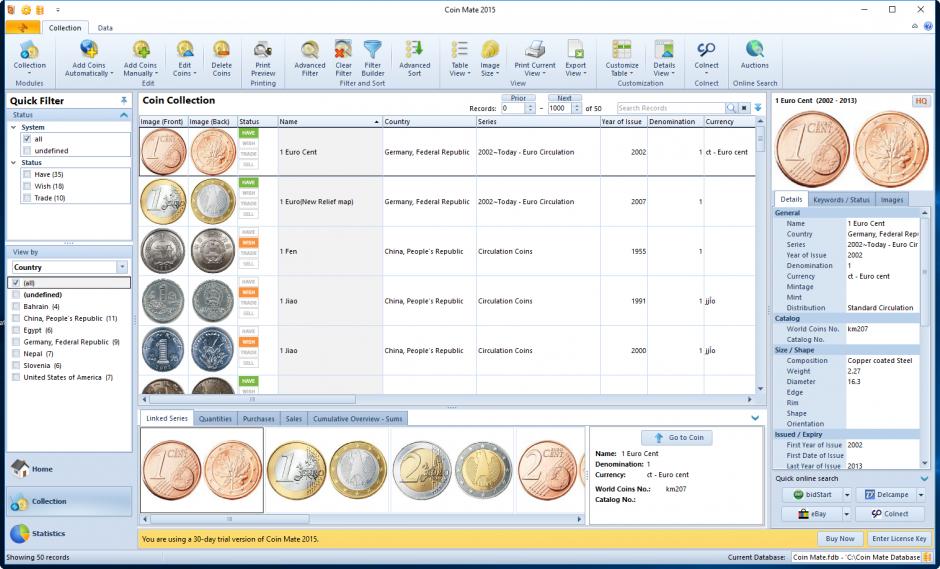Open Advanced Sort tool
Viewport: 940px width, 569px height.
tap(414, 50)
